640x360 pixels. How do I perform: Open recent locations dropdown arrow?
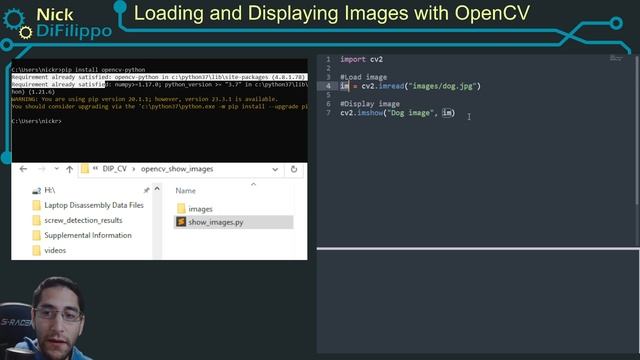pyautogui.click(x=56, y=169)
